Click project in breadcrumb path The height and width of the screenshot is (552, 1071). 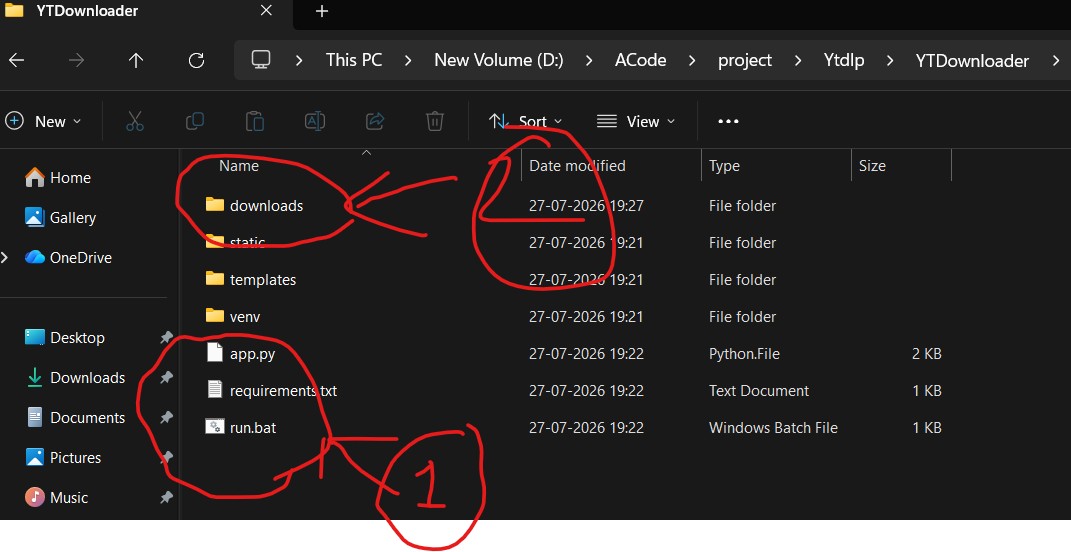745,61
